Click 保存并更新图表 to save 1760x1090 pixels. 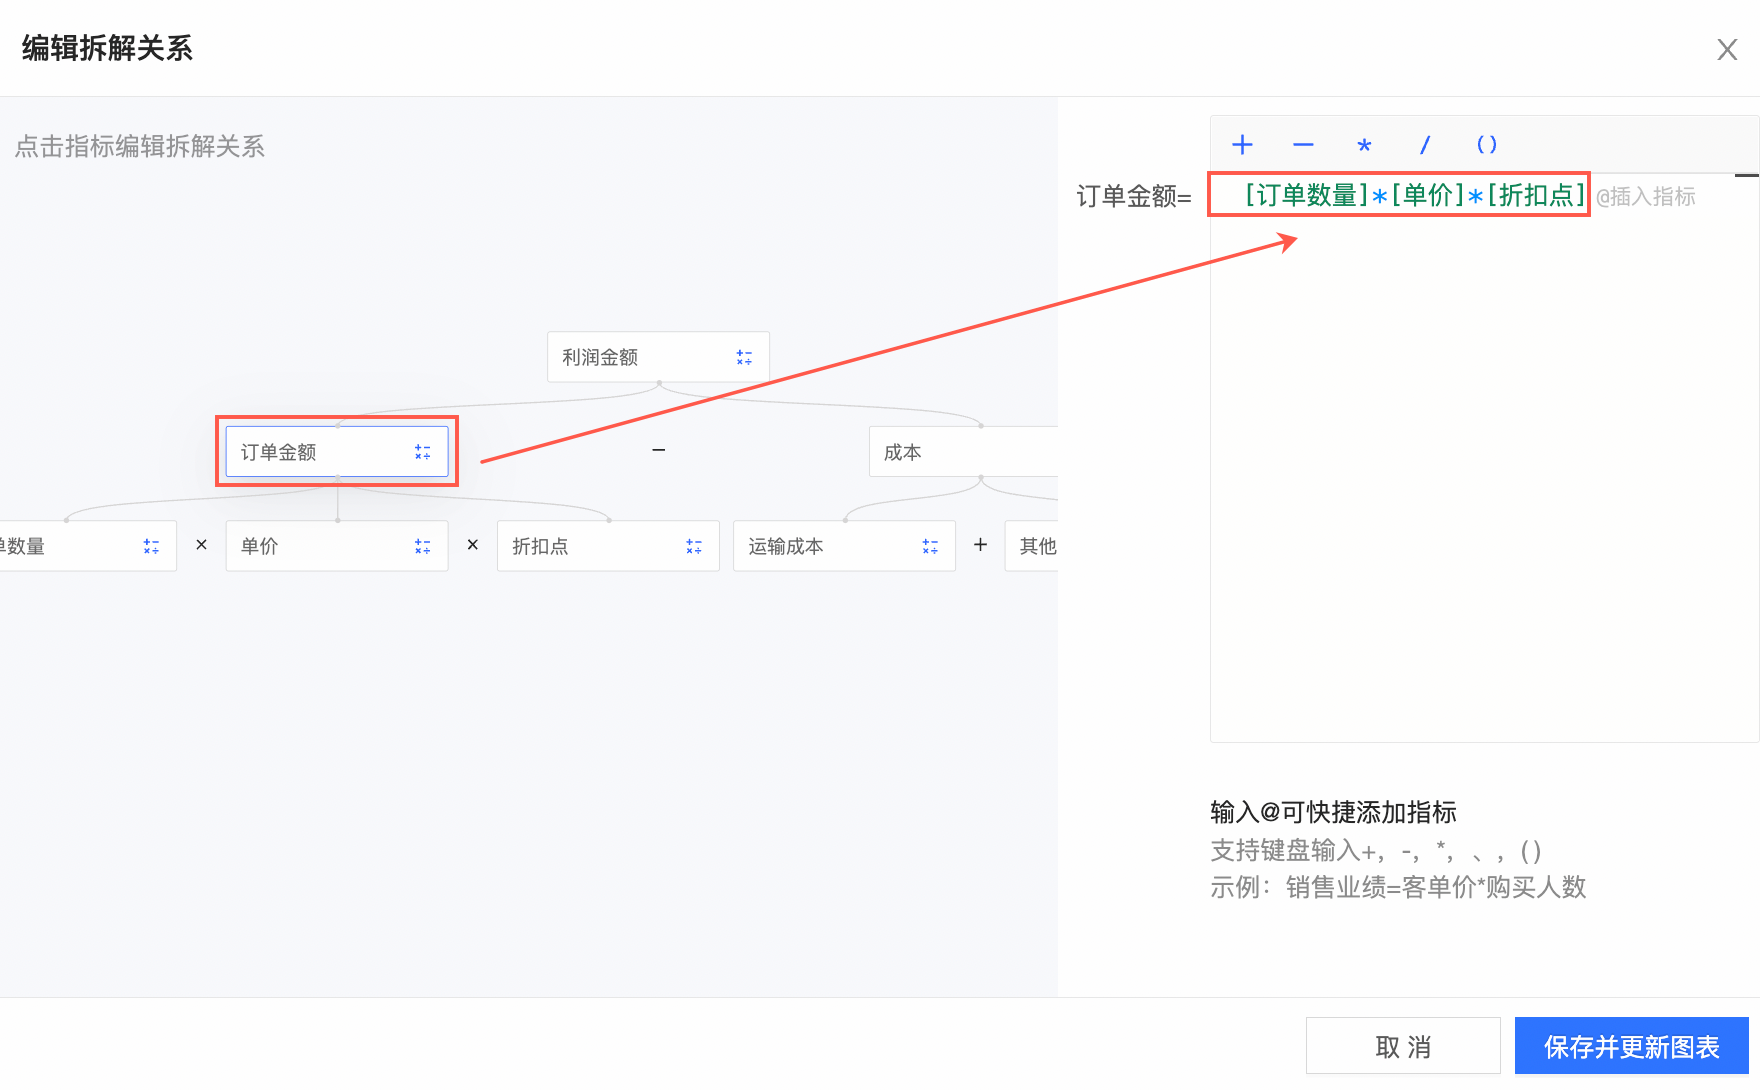point(1631,1046)
